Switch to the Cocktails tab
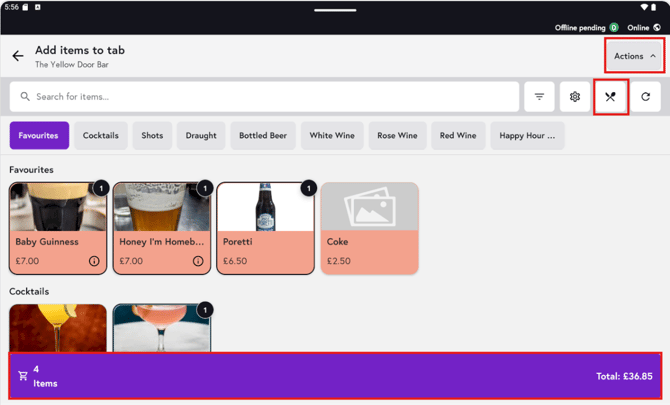The image size is (670, 405). [x=100, y=136]
